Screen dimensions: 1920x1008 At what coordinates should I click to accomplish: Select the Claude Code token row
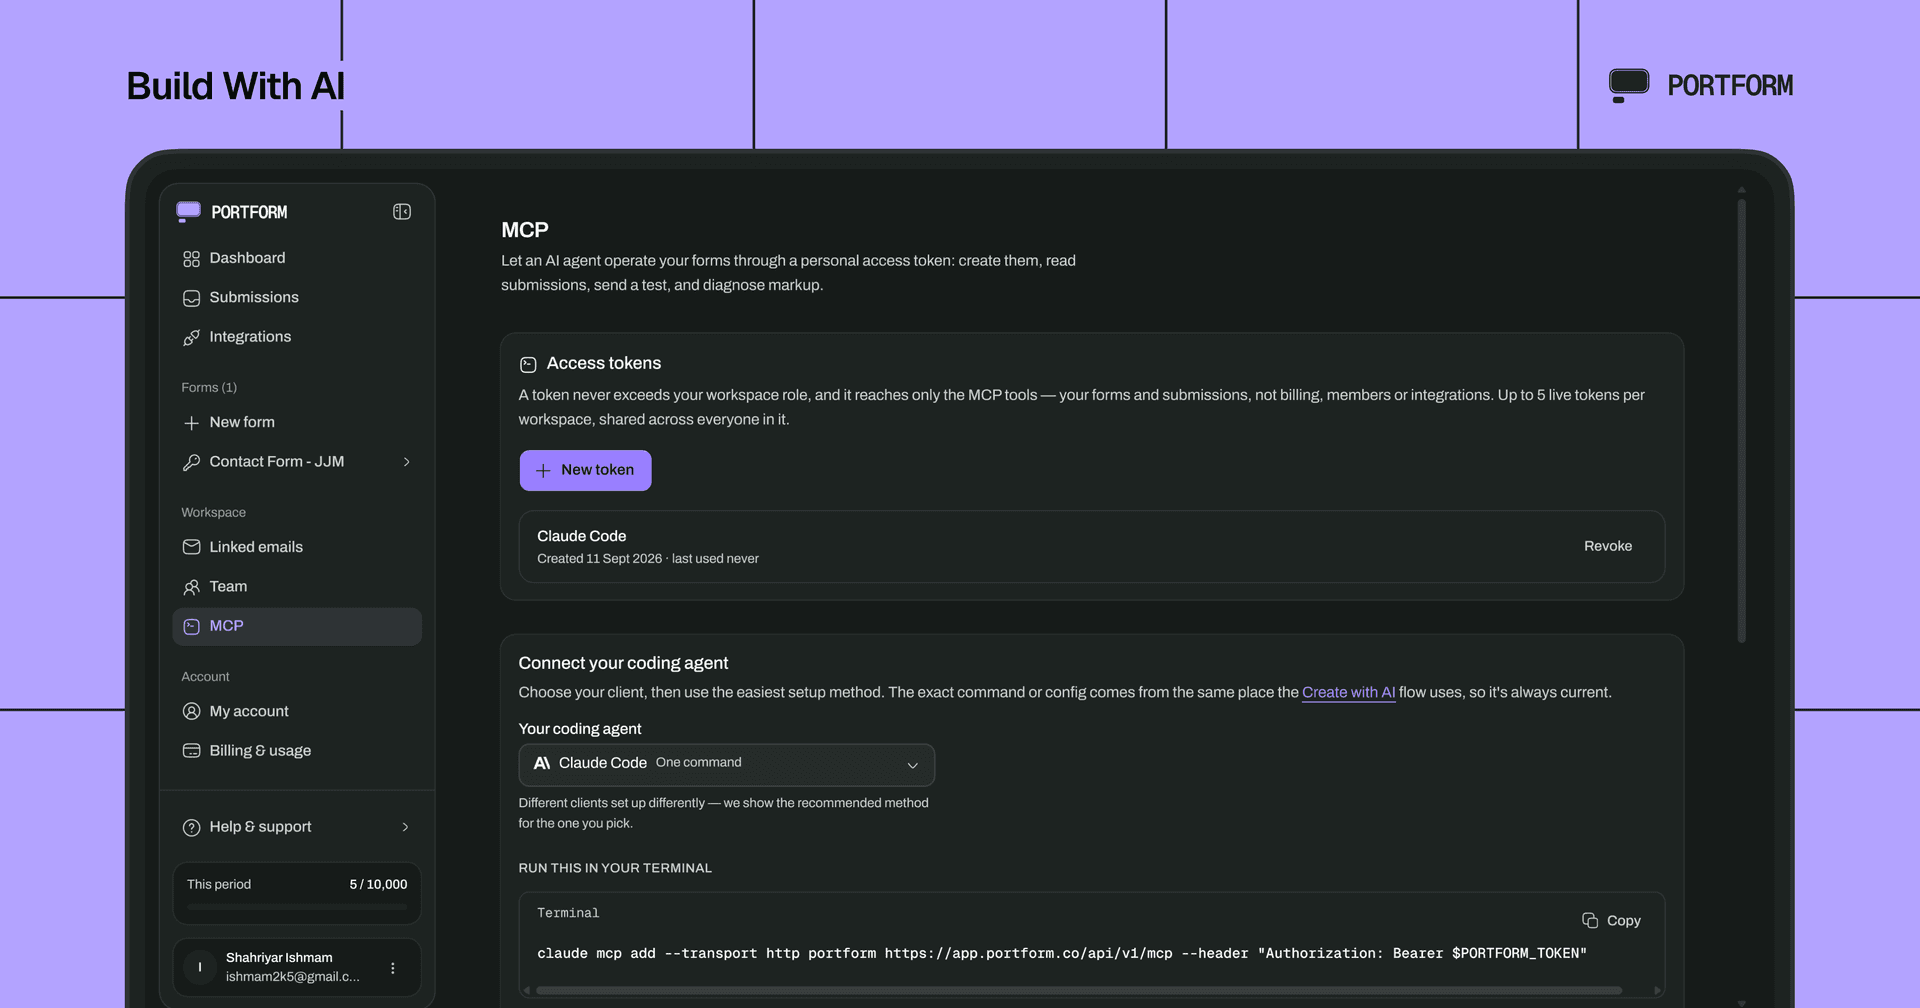1091,546
